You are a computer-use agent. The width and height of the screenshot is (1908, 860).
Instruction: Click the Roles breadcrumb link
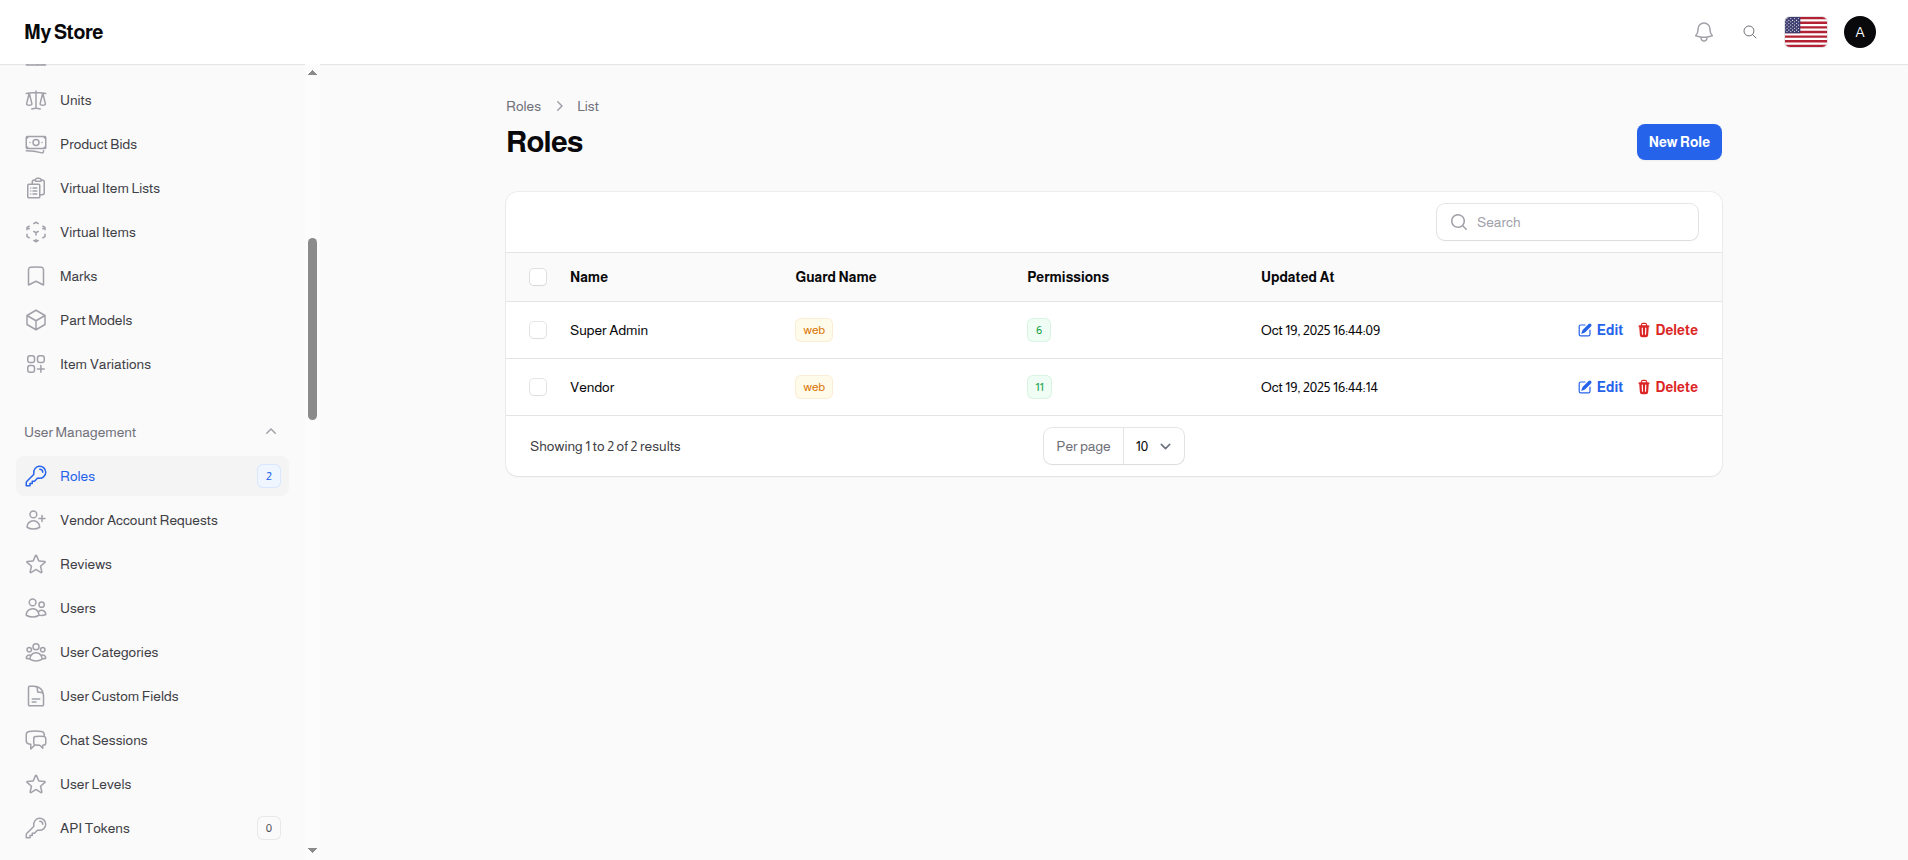(523, 106)
